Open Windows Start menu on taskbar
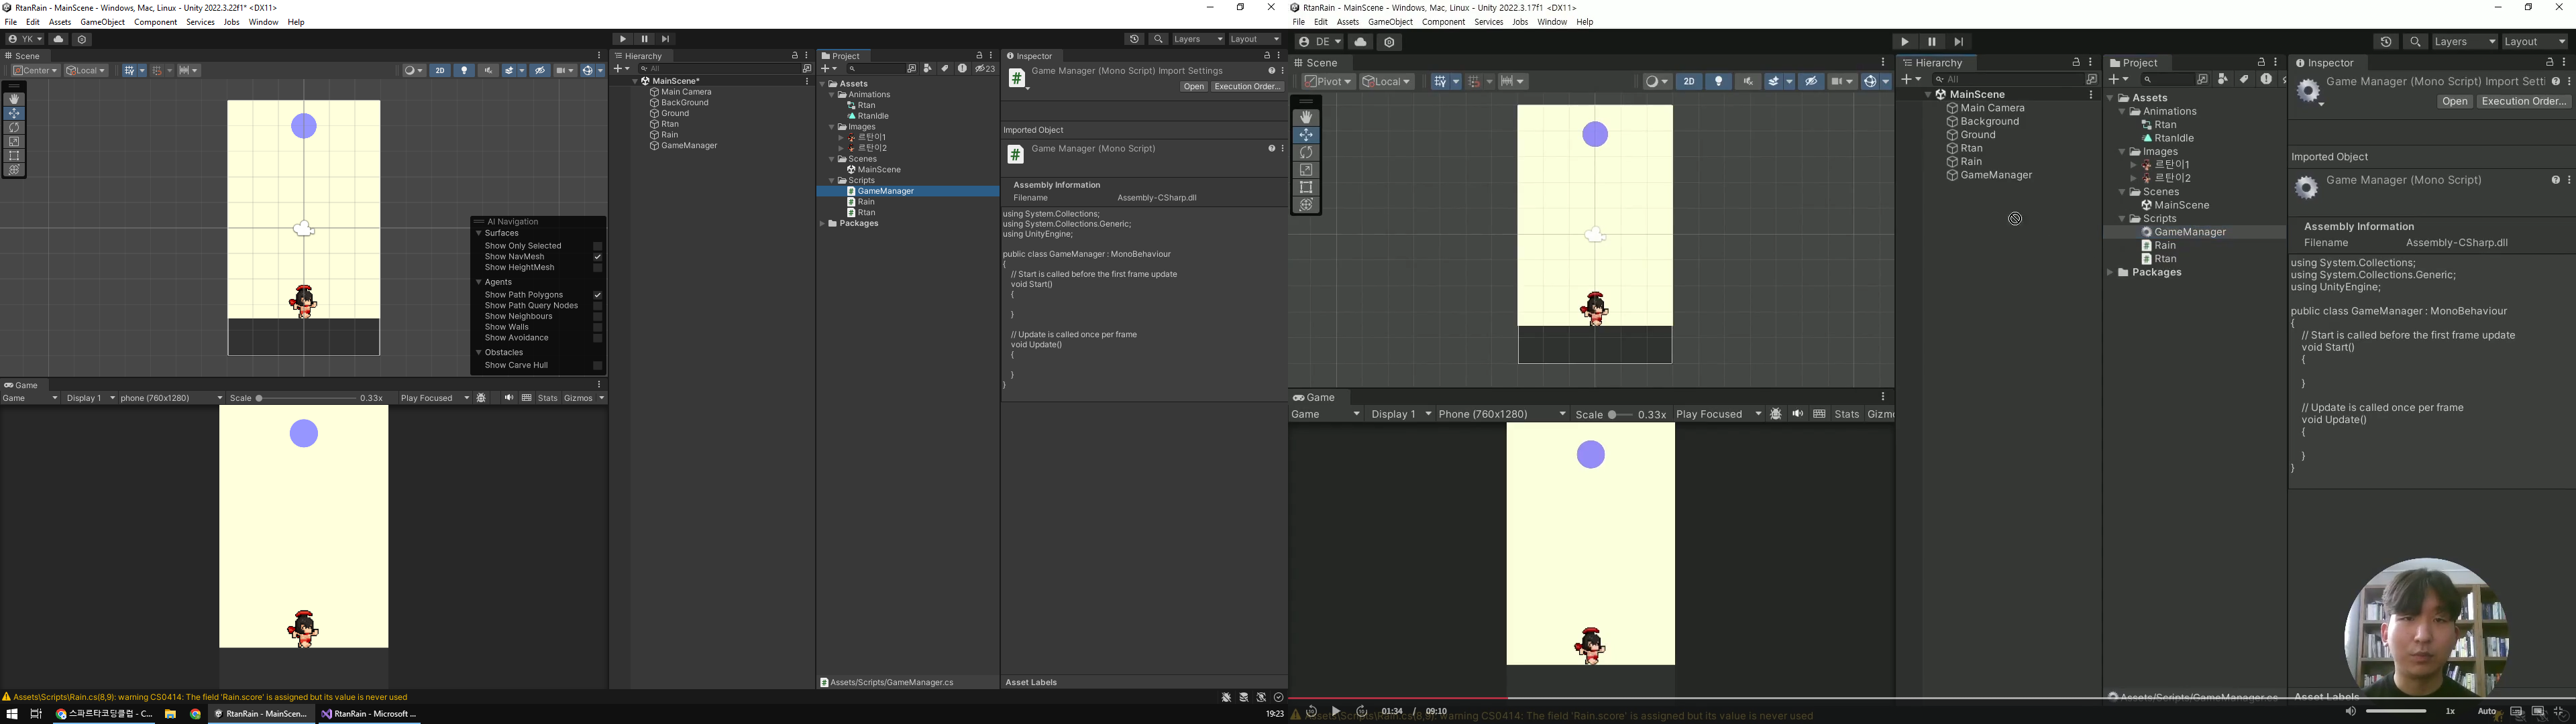Screen dimensions: 2576x724 point(12,714)
